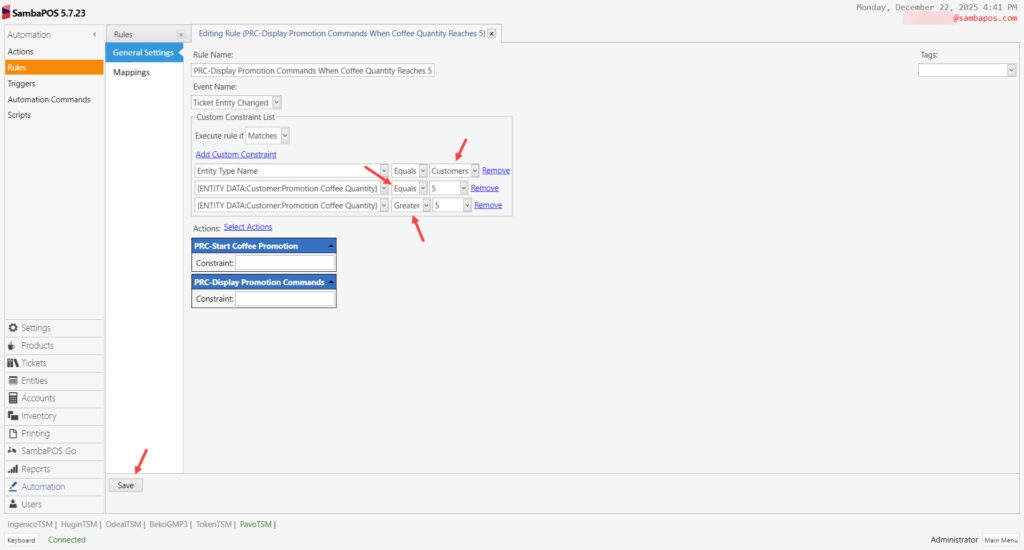Click the Add Custom Constraint link
This screenshot has height=550, width=1024.
[236, 154]
